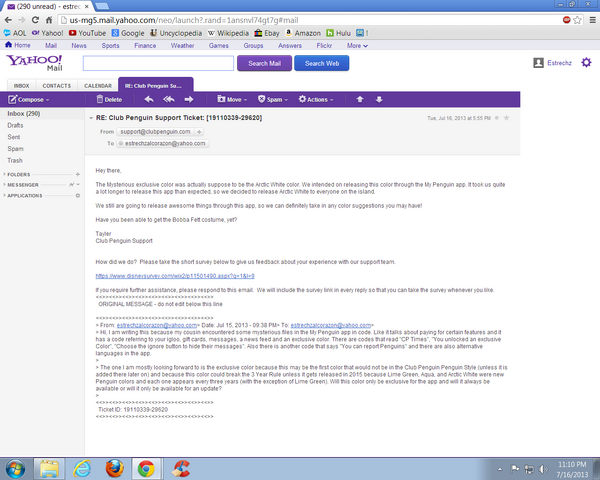Add support@clubpenguin.com to contacts plus icon
The height and width of the screenshot is (480, 600).
tap(199, 132)
